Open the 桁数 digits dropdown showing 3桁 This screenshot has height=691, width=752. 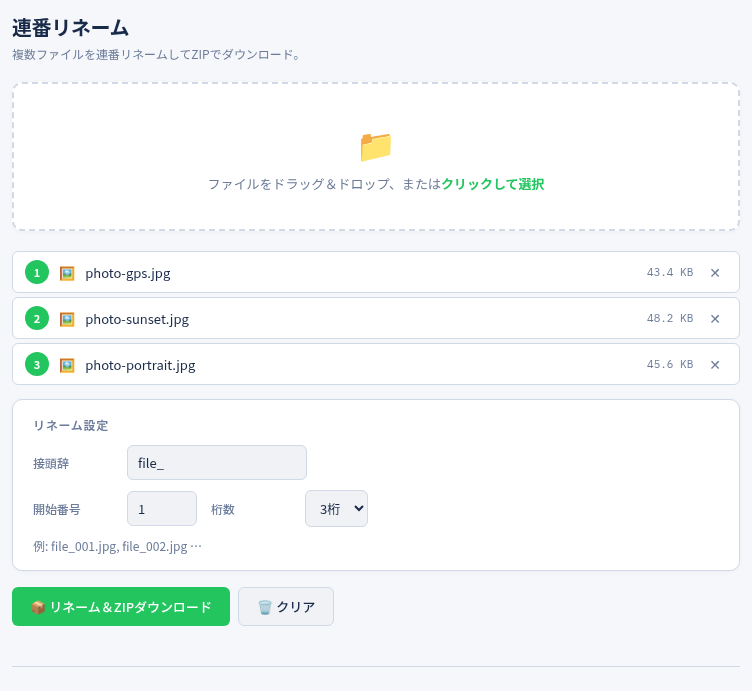336,509
